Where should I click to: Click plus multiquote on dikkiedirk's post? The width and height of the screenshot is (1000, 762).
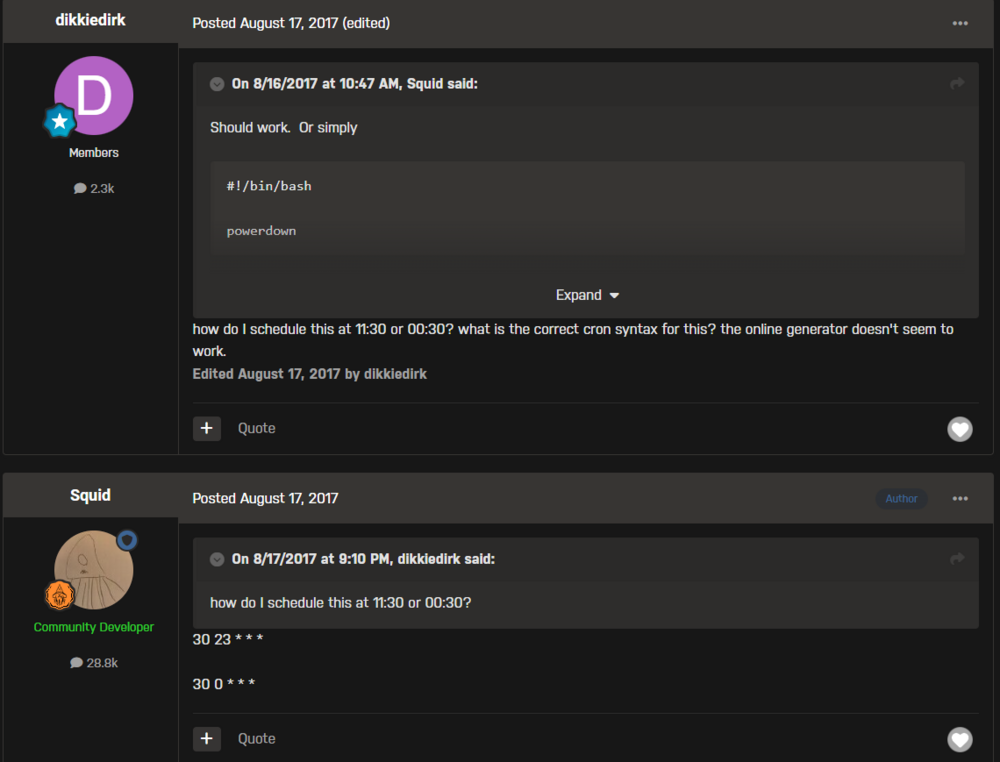[207, 429]
